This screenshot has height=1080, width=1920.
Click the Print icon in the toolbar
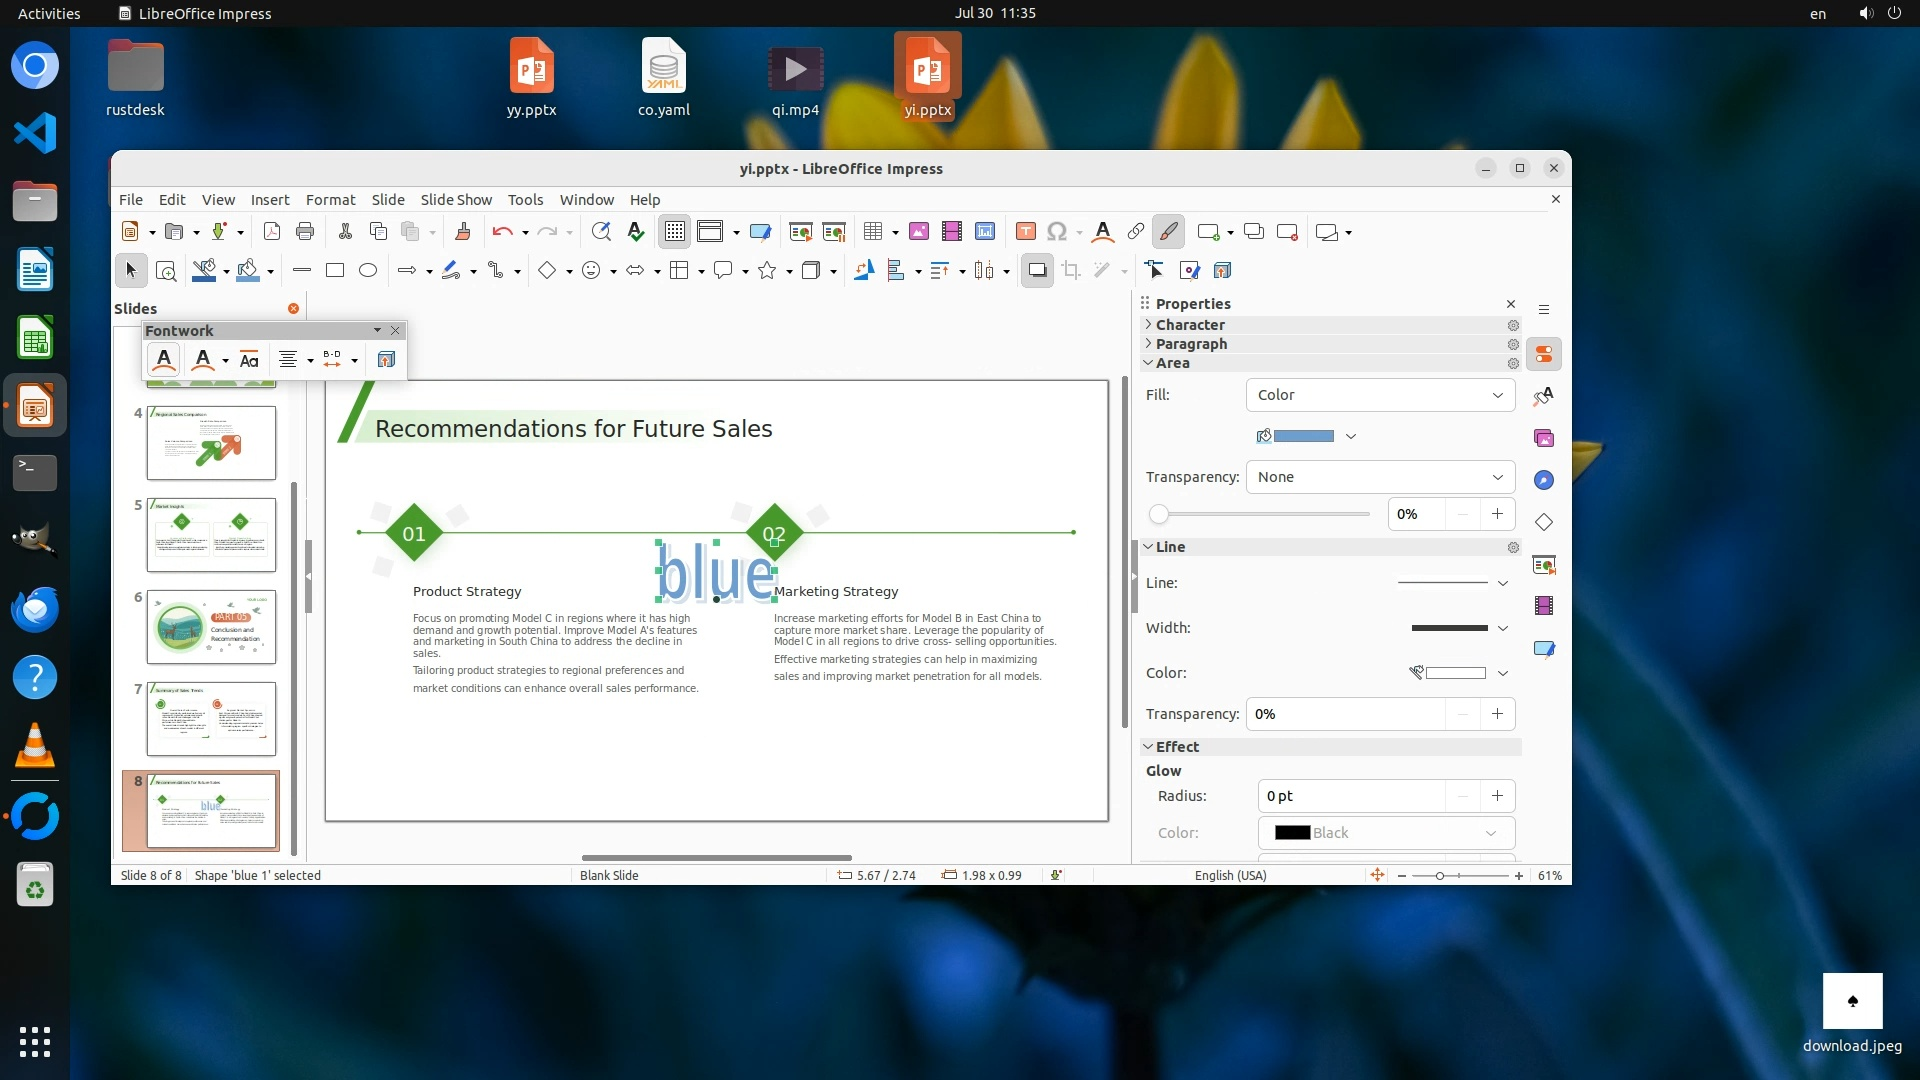pyautogui.click(x=305, y=232)
